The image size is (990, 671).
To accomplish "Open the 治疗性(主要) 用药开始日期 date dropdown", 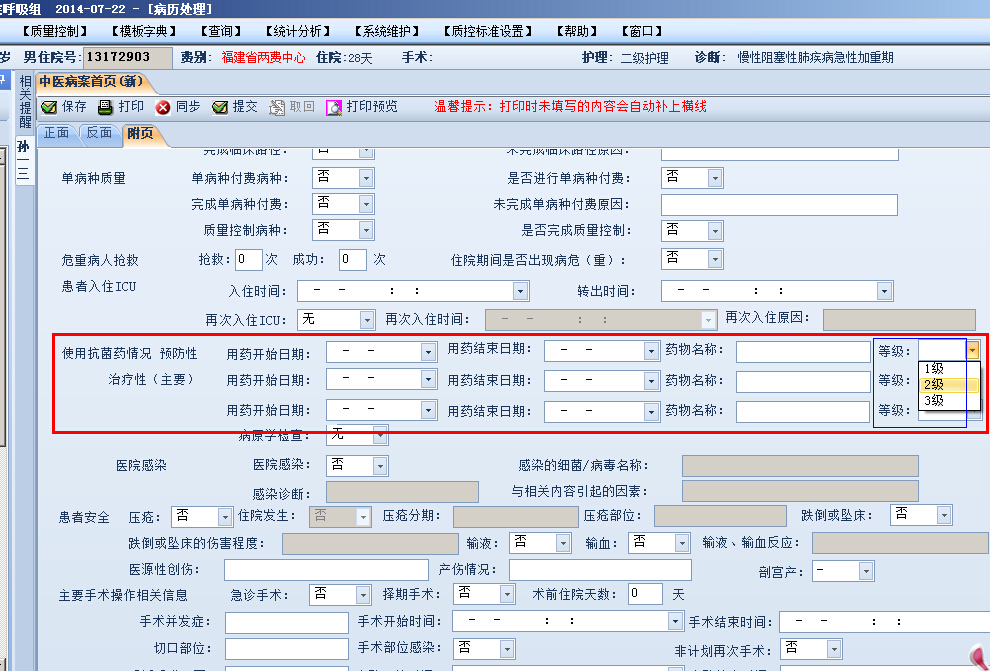I will (428, 379).
